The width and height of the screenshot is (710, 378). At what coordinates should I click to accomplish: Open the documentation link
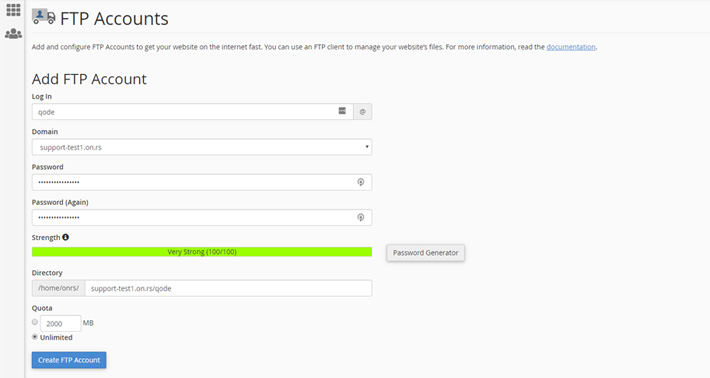[571, 47]
